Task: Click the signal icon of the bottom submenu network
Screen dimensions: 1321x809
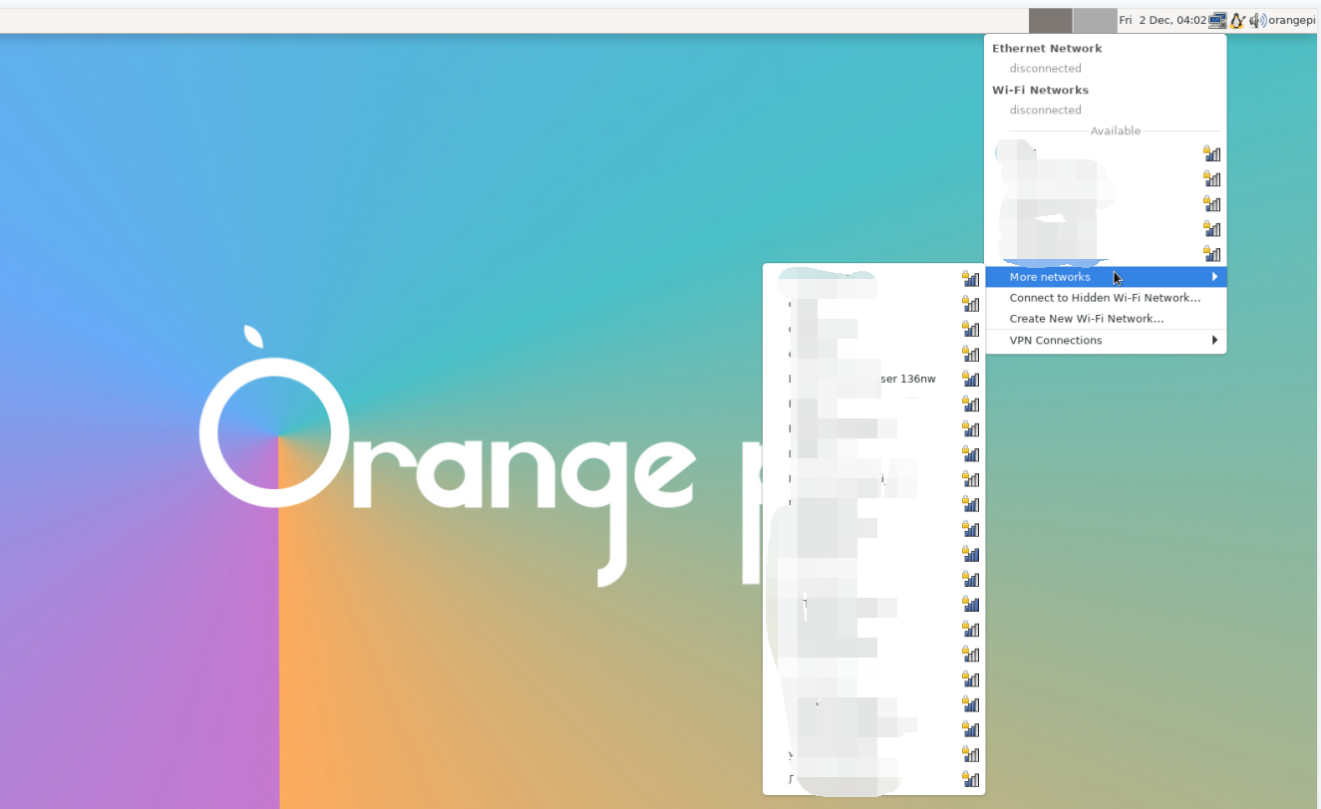Action: 970,778
